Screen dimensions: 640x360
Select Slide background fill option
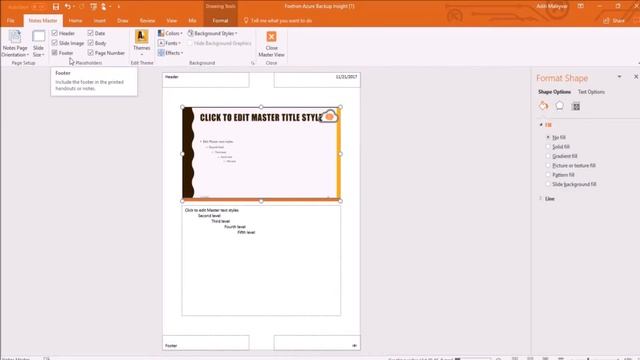click(548, 184)
